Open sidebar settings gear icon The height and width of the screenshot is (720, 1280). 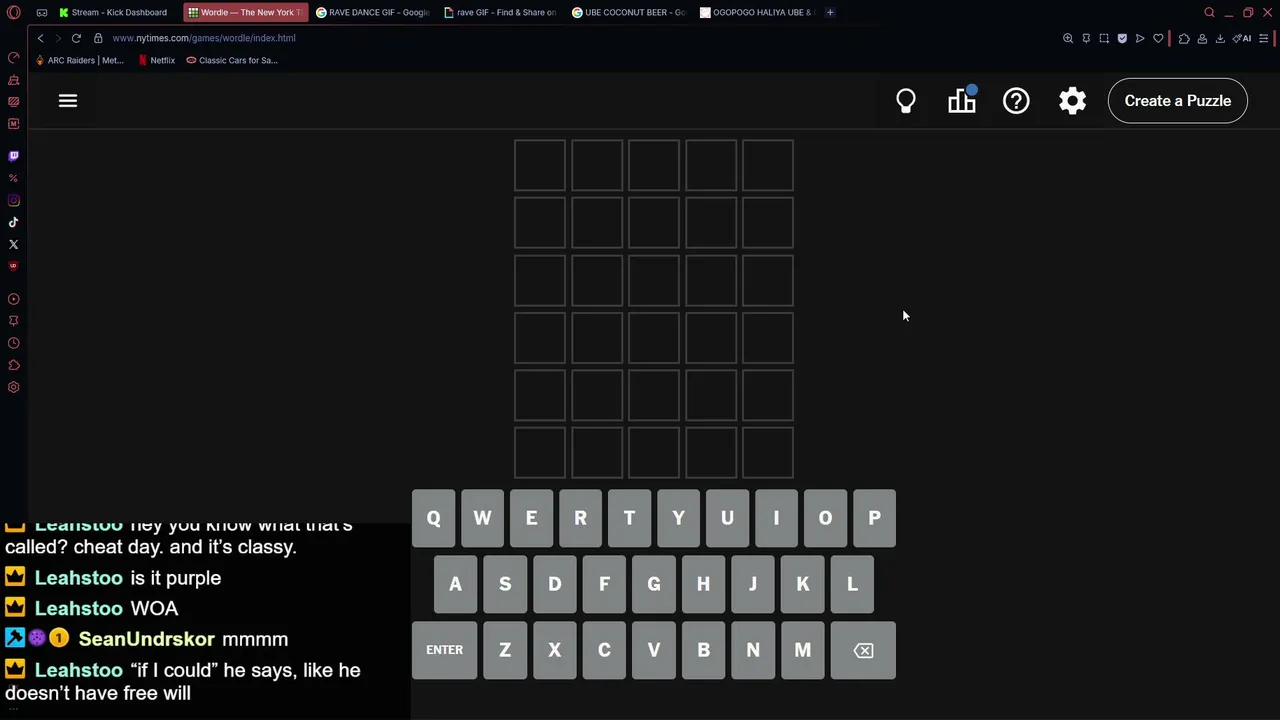pos(13,387)
